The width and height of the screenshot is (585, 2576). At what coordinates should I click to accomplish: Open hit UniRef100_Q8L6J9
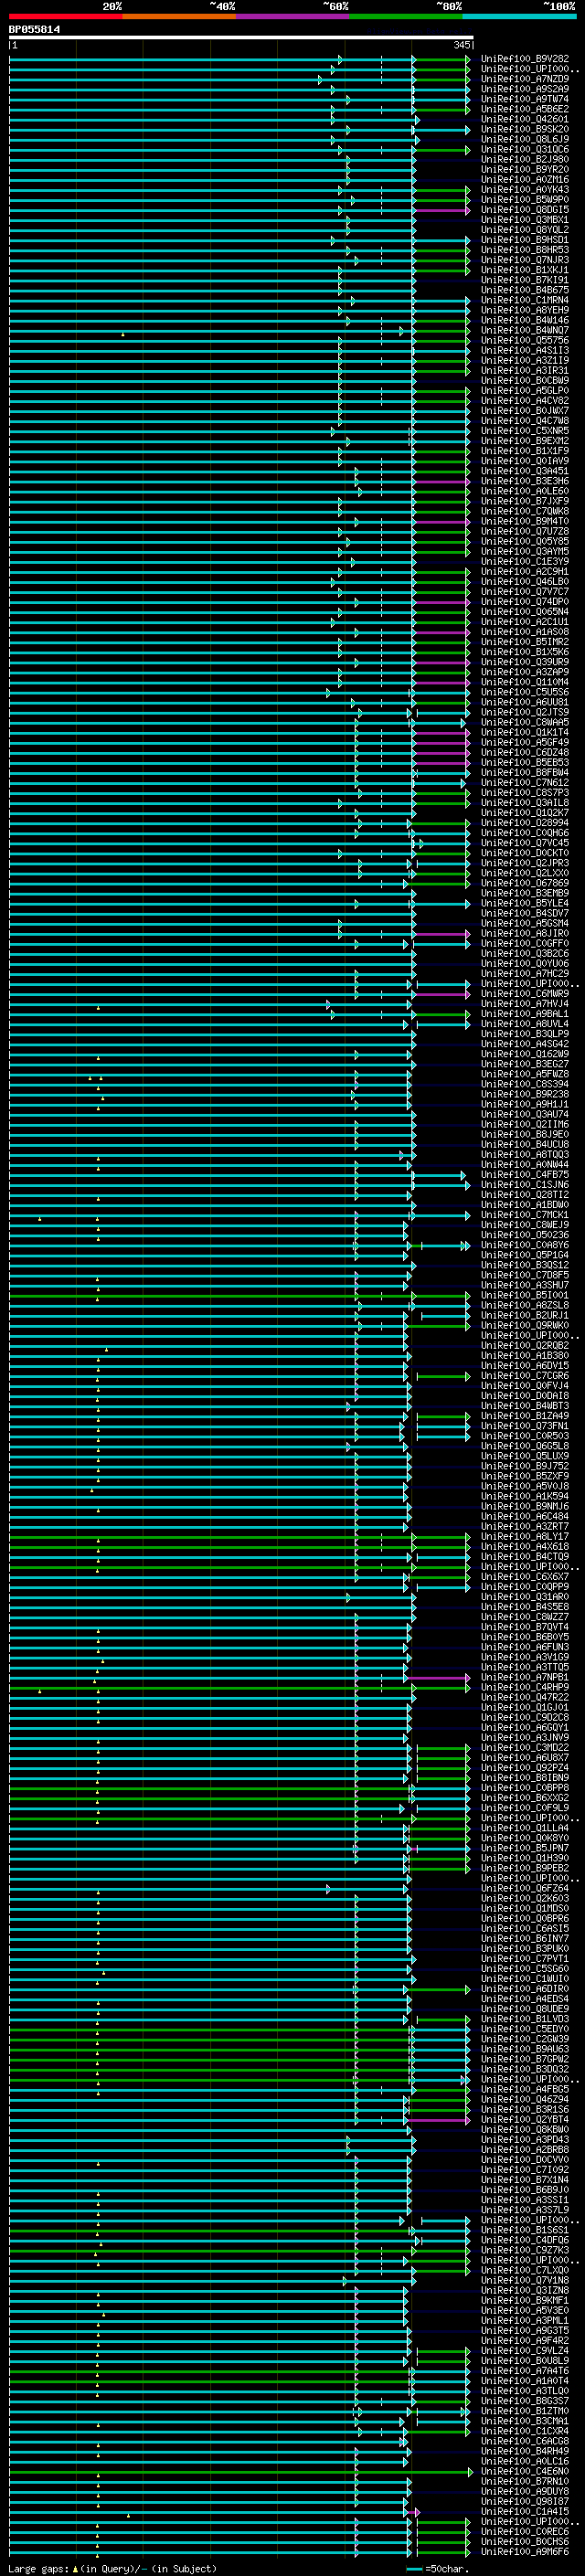(x=525, y=139)
